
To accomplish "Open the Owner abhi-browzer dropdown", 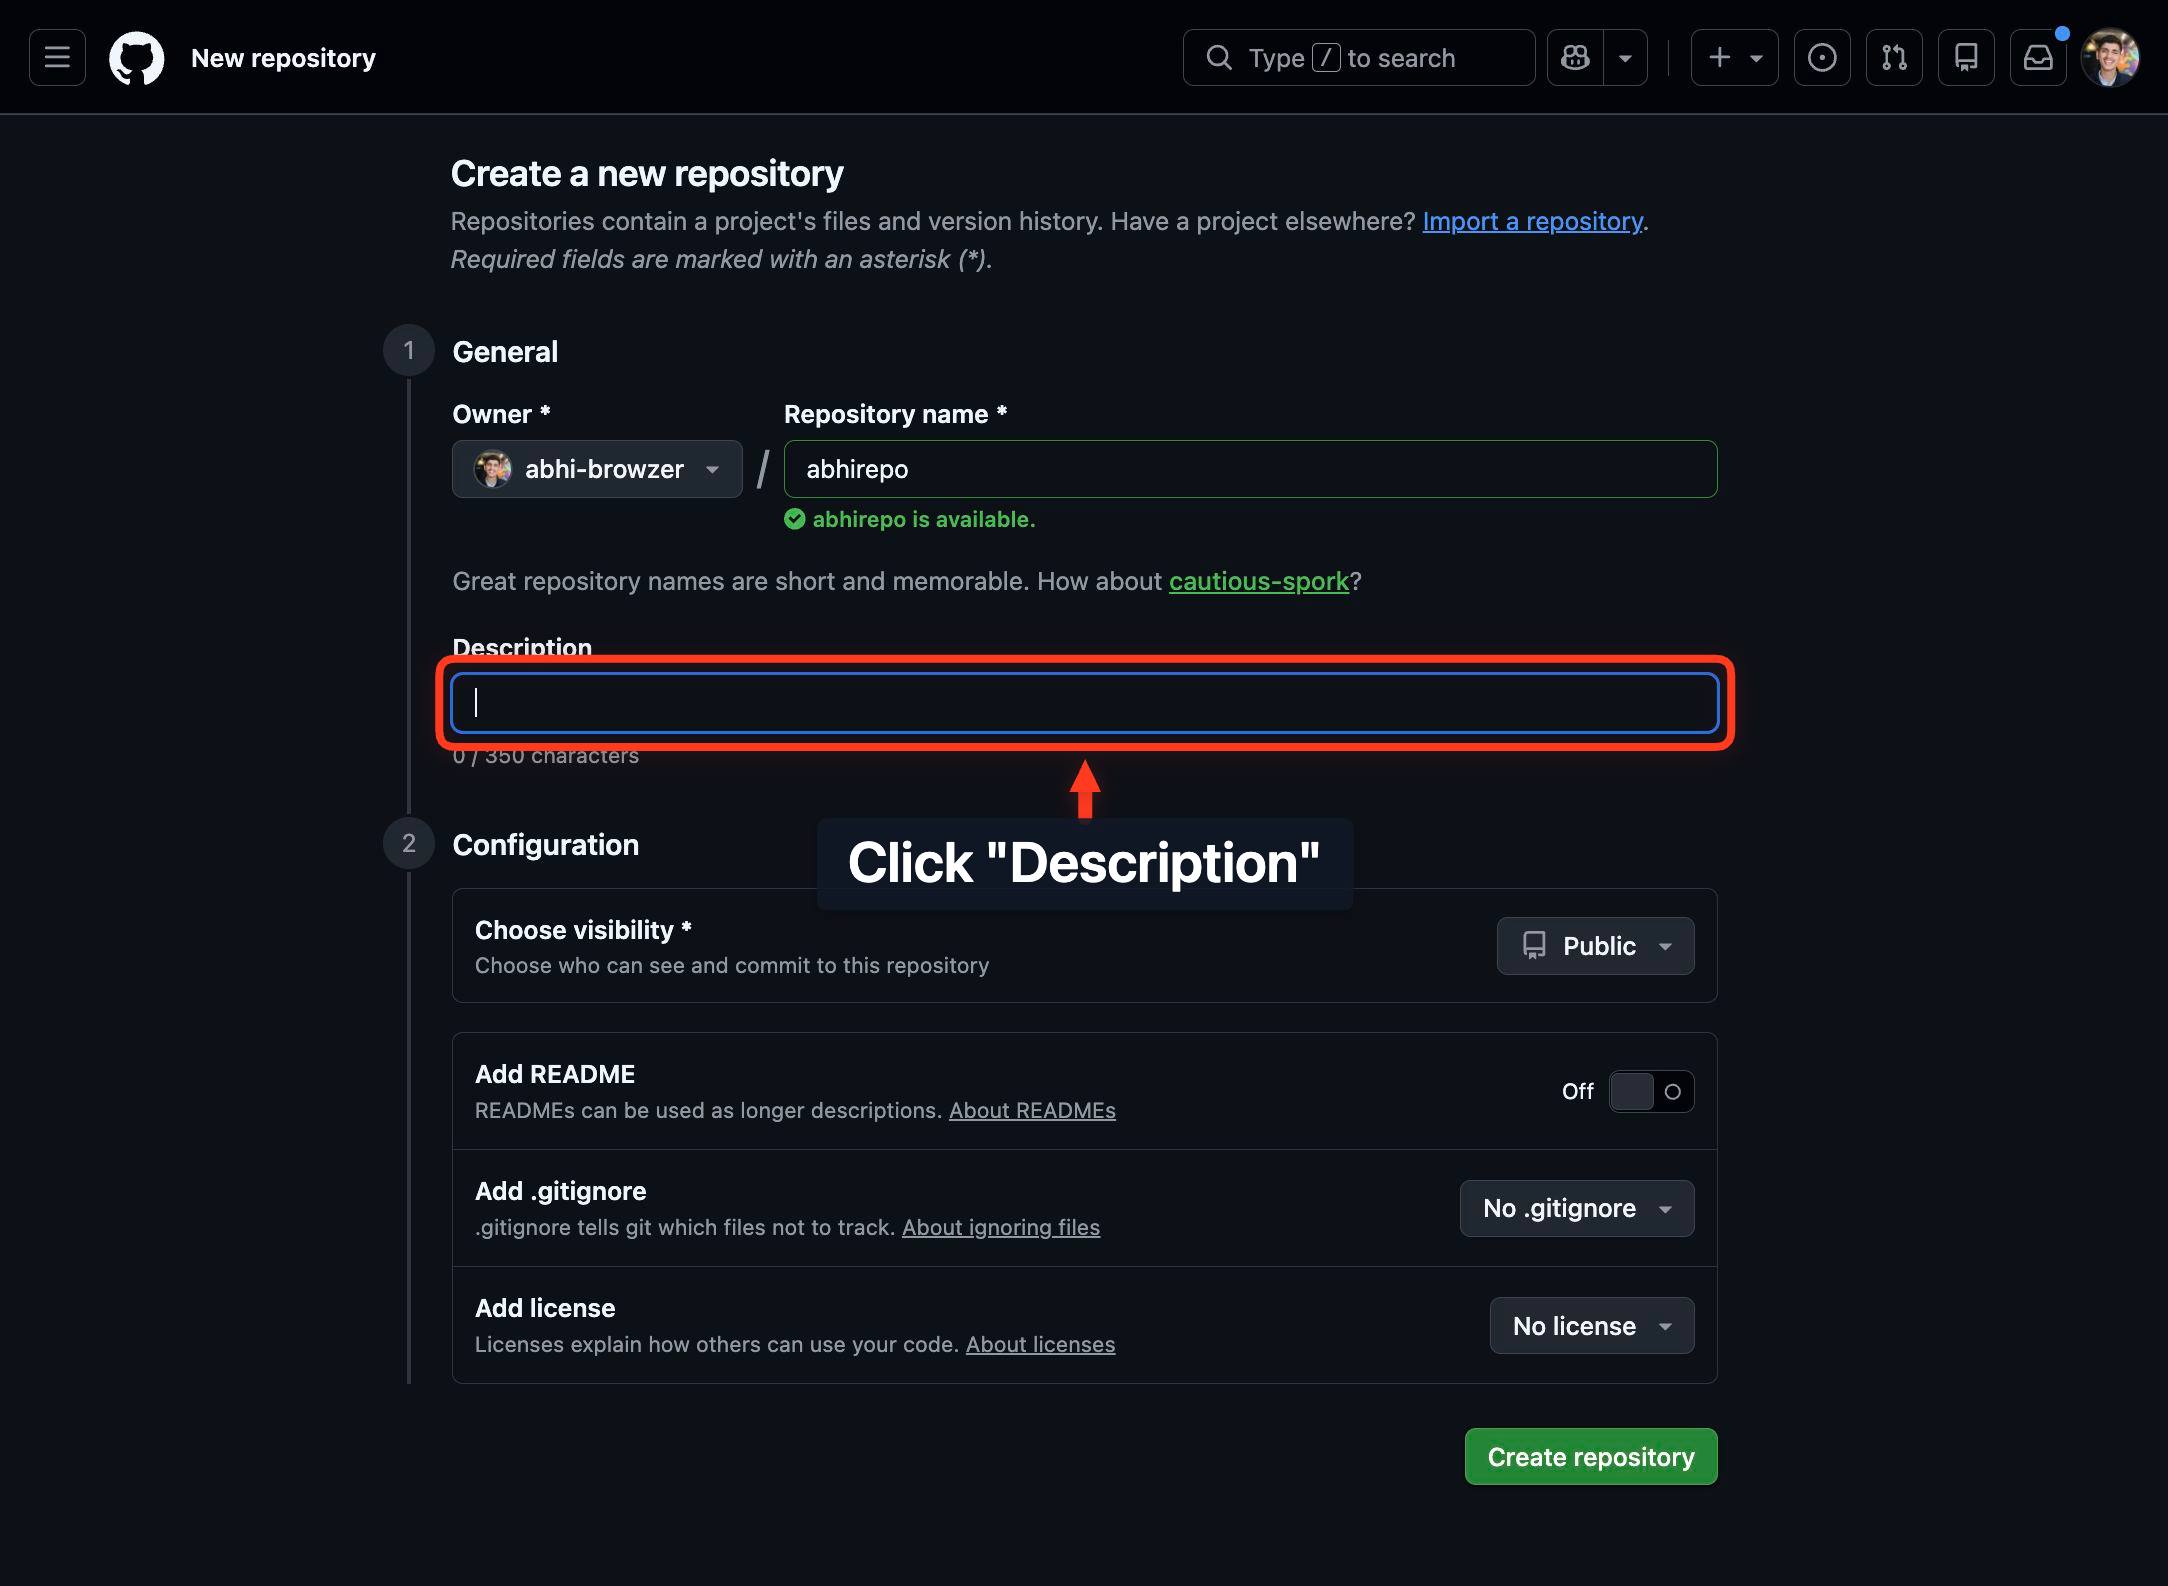I will [x=597, y=469].
